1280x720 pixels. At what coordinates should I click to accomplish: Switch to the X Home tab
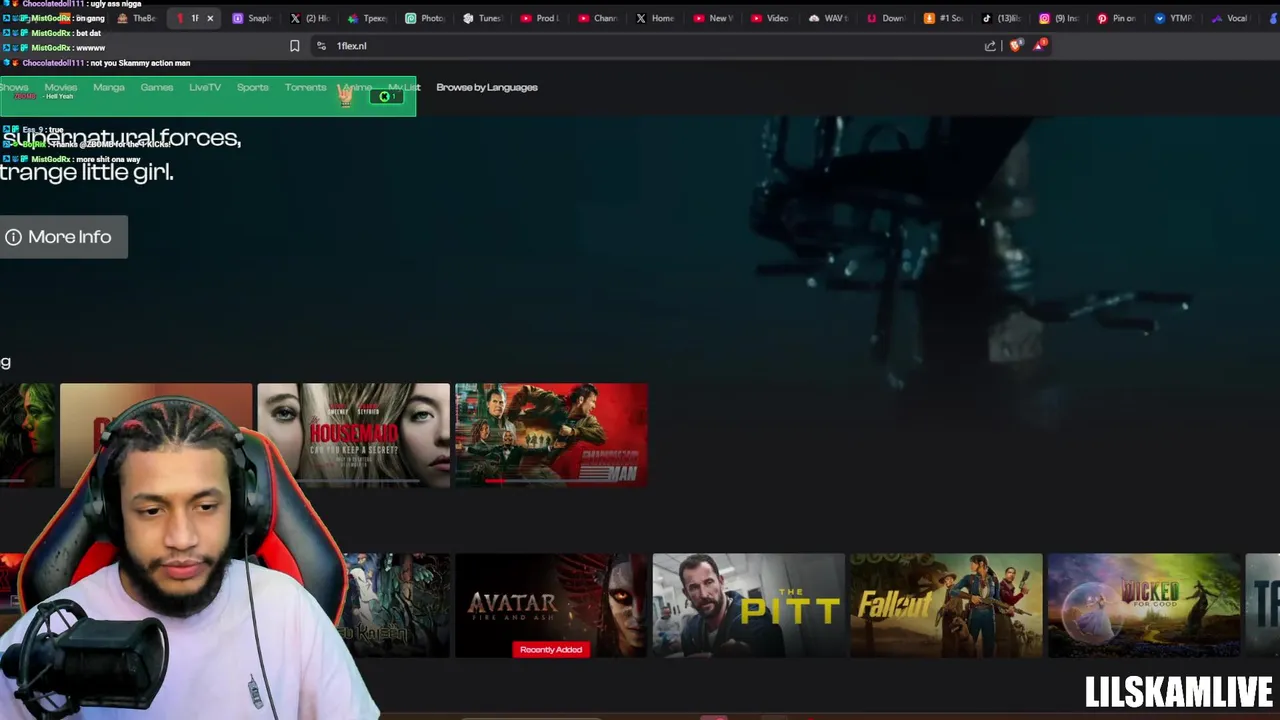[656, 18]
